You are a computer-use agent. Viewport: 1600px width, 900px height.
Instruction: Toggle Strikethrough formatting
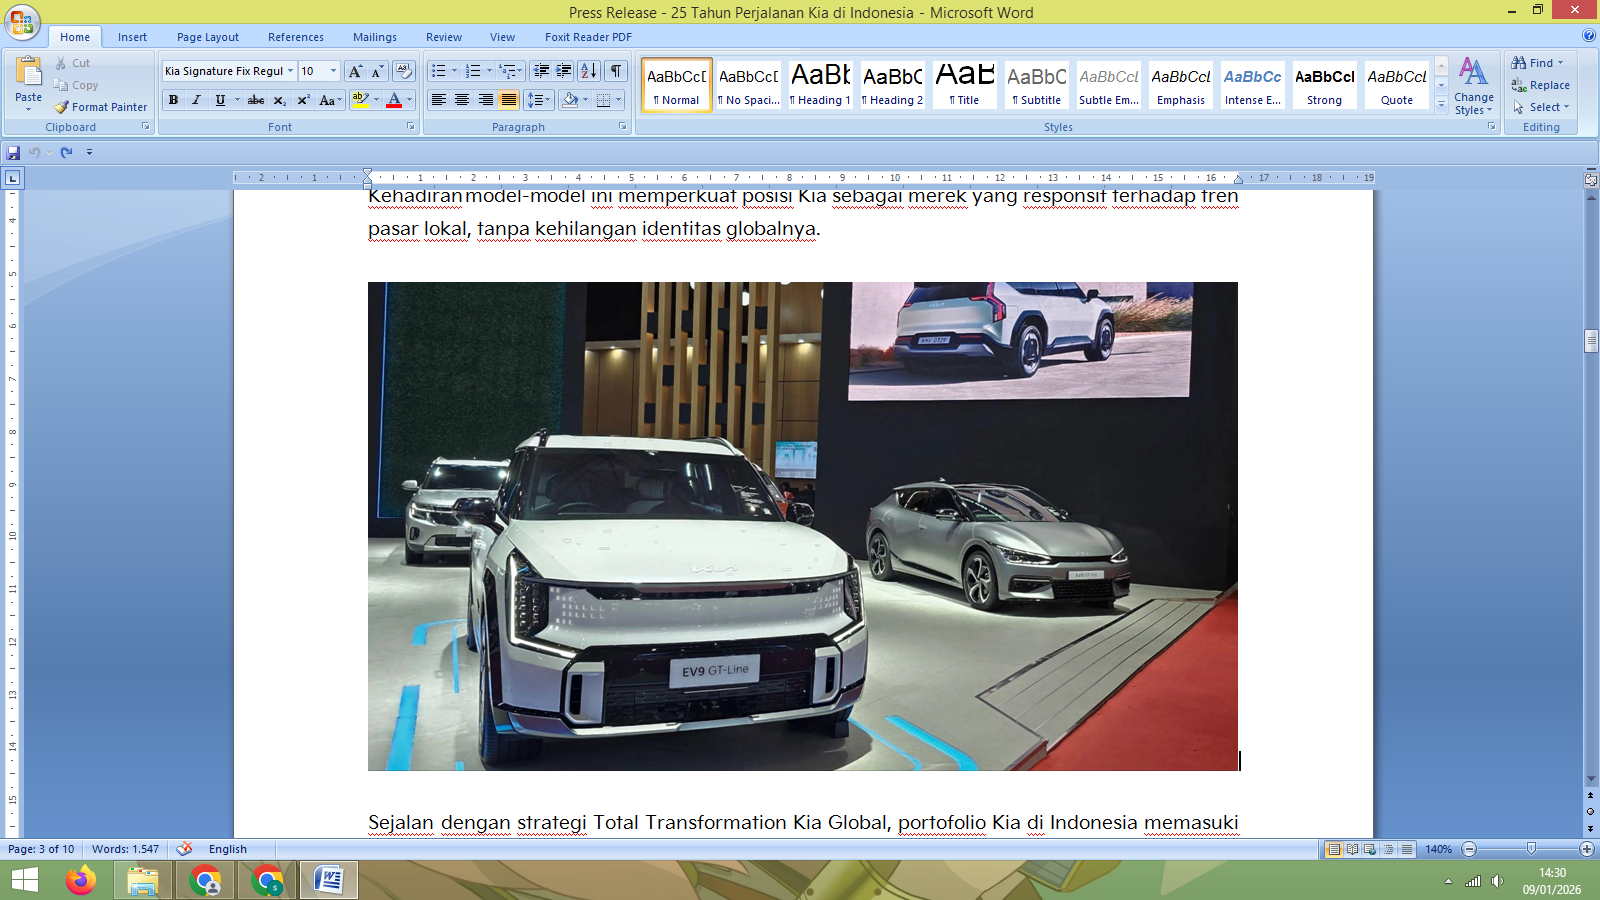coord(256,100)
